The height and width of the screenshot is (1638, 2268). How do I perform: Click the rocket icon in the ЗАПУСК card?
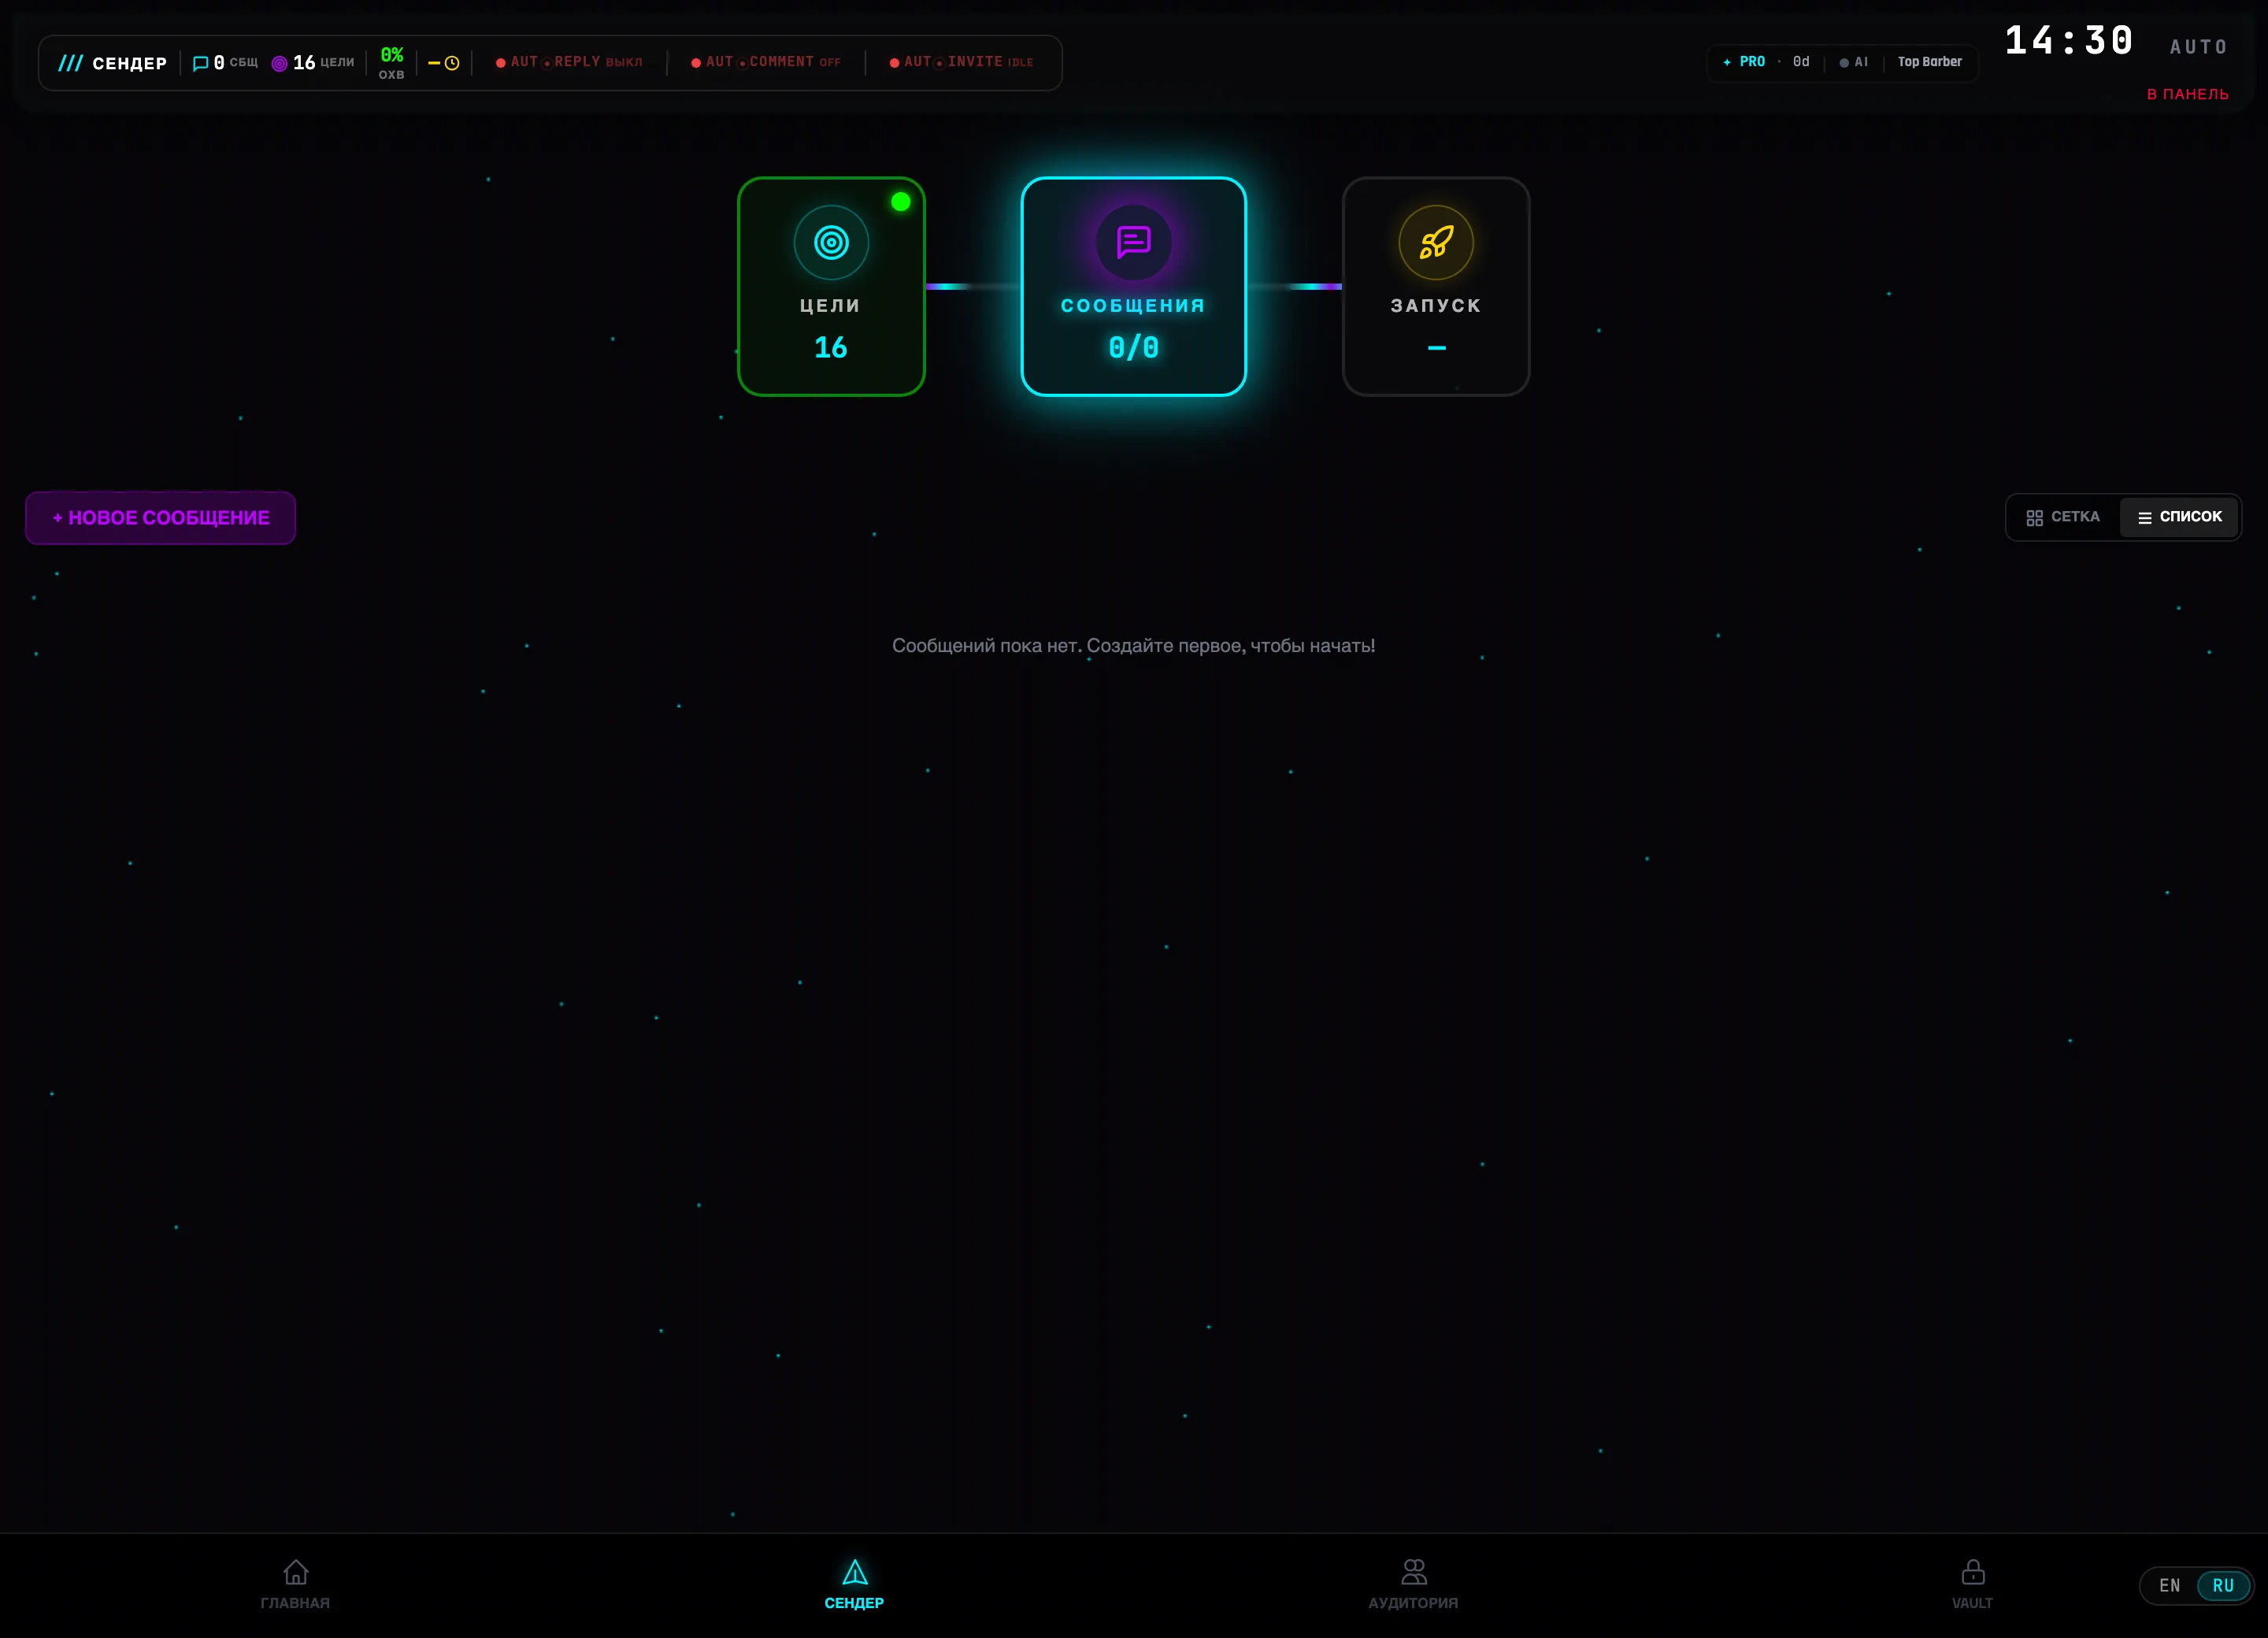1436,242
